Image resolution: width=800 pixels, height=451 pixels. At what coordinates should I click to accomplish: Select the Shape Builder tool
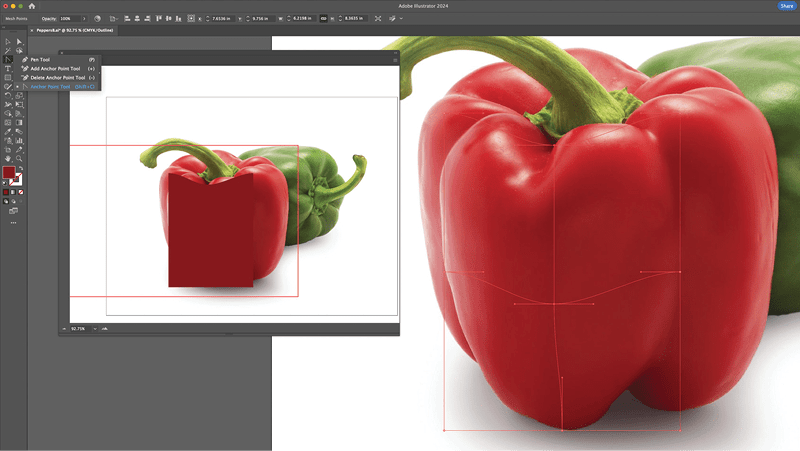click(8, 113)
